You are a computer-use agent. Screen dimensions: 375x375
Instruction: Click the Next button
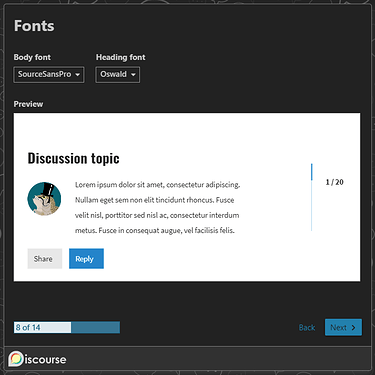[343, 327]
